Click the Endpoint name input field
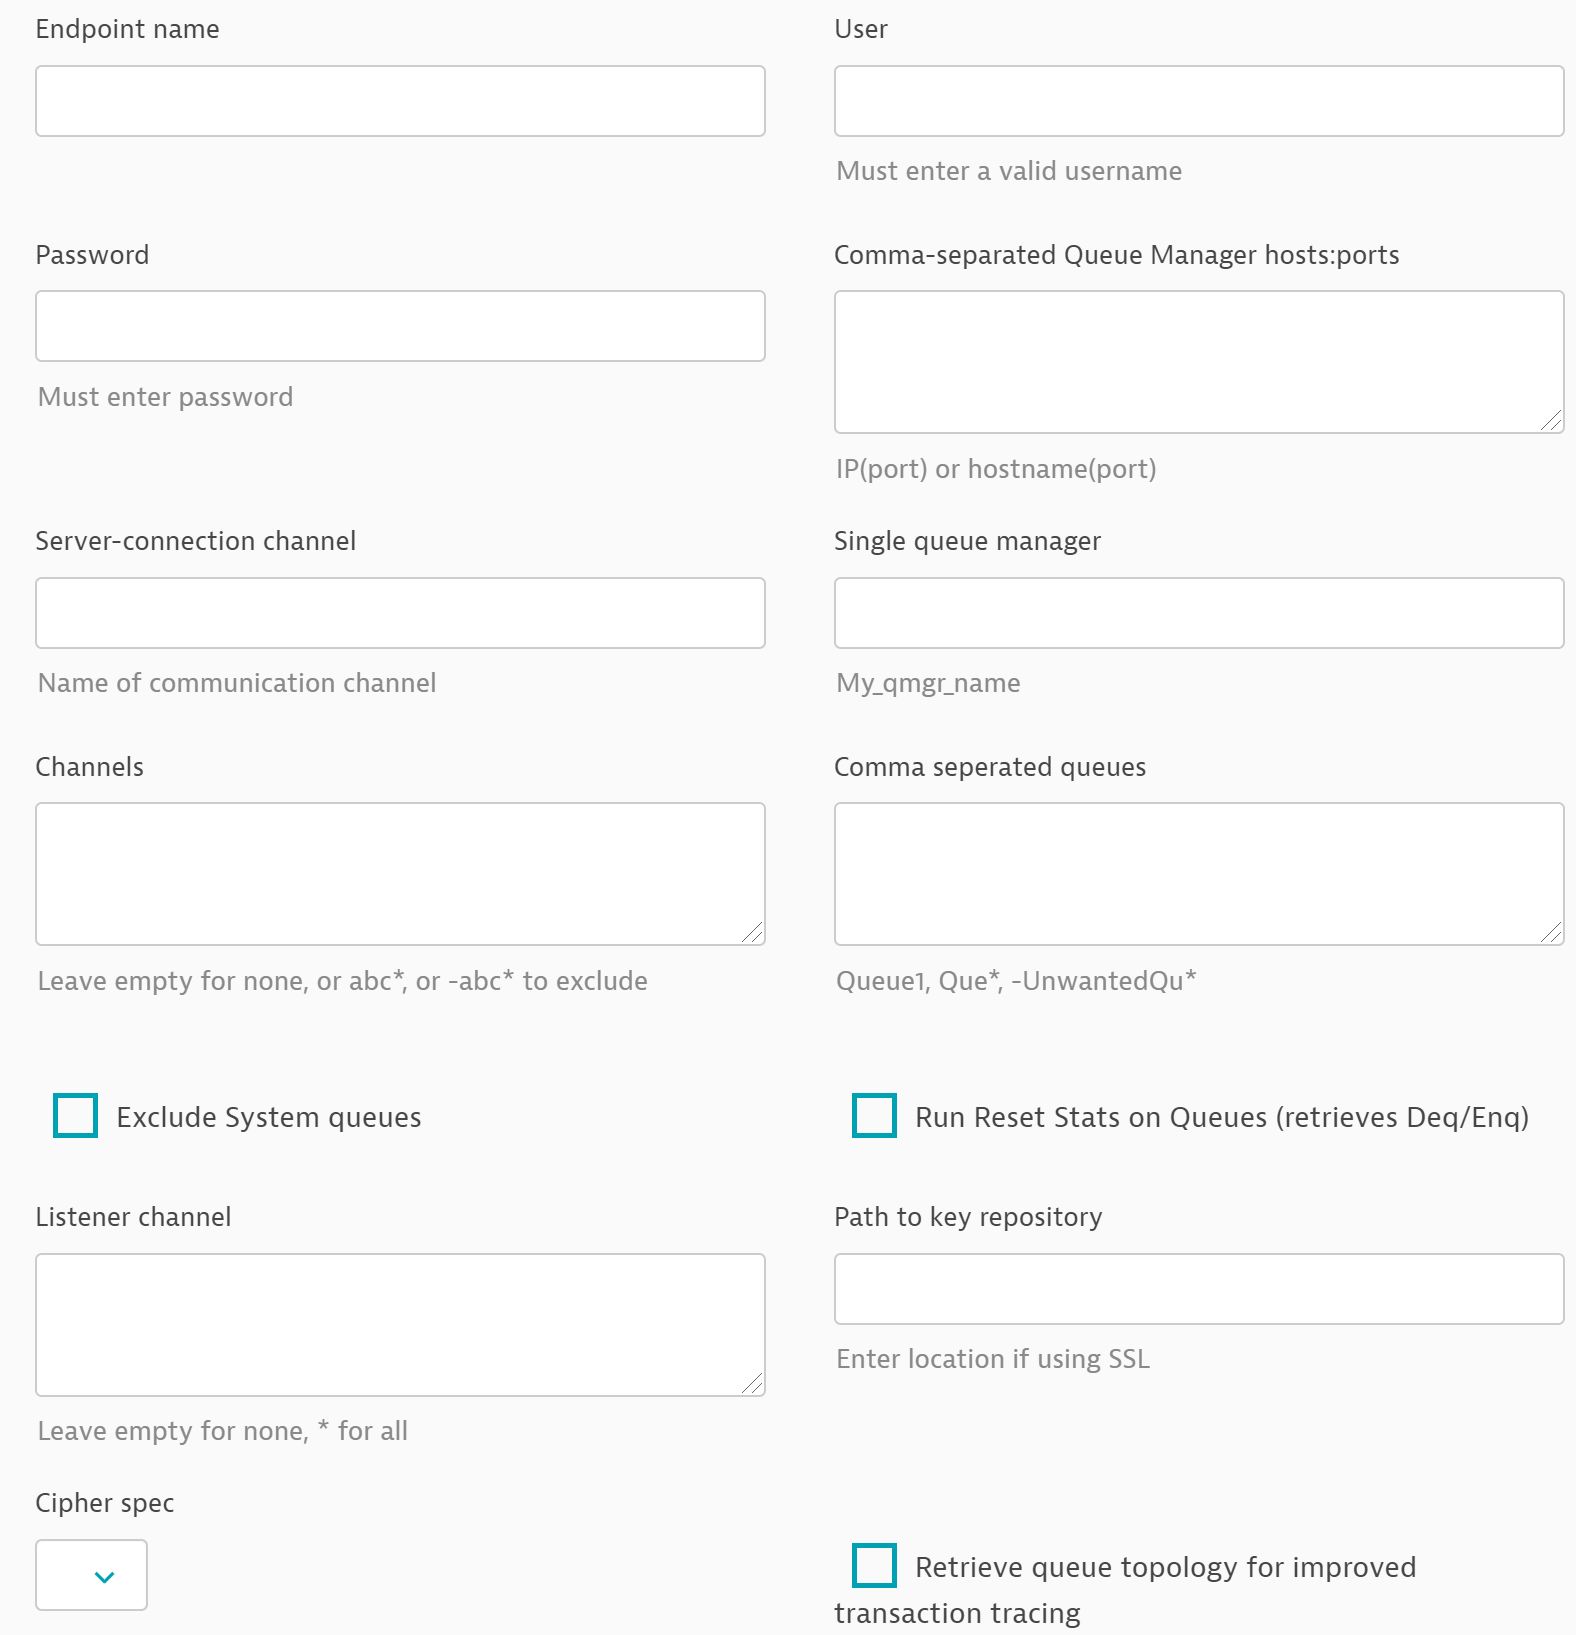Image resolution: width=1576 pixels, height=1635 pixels. pos(400,100)
